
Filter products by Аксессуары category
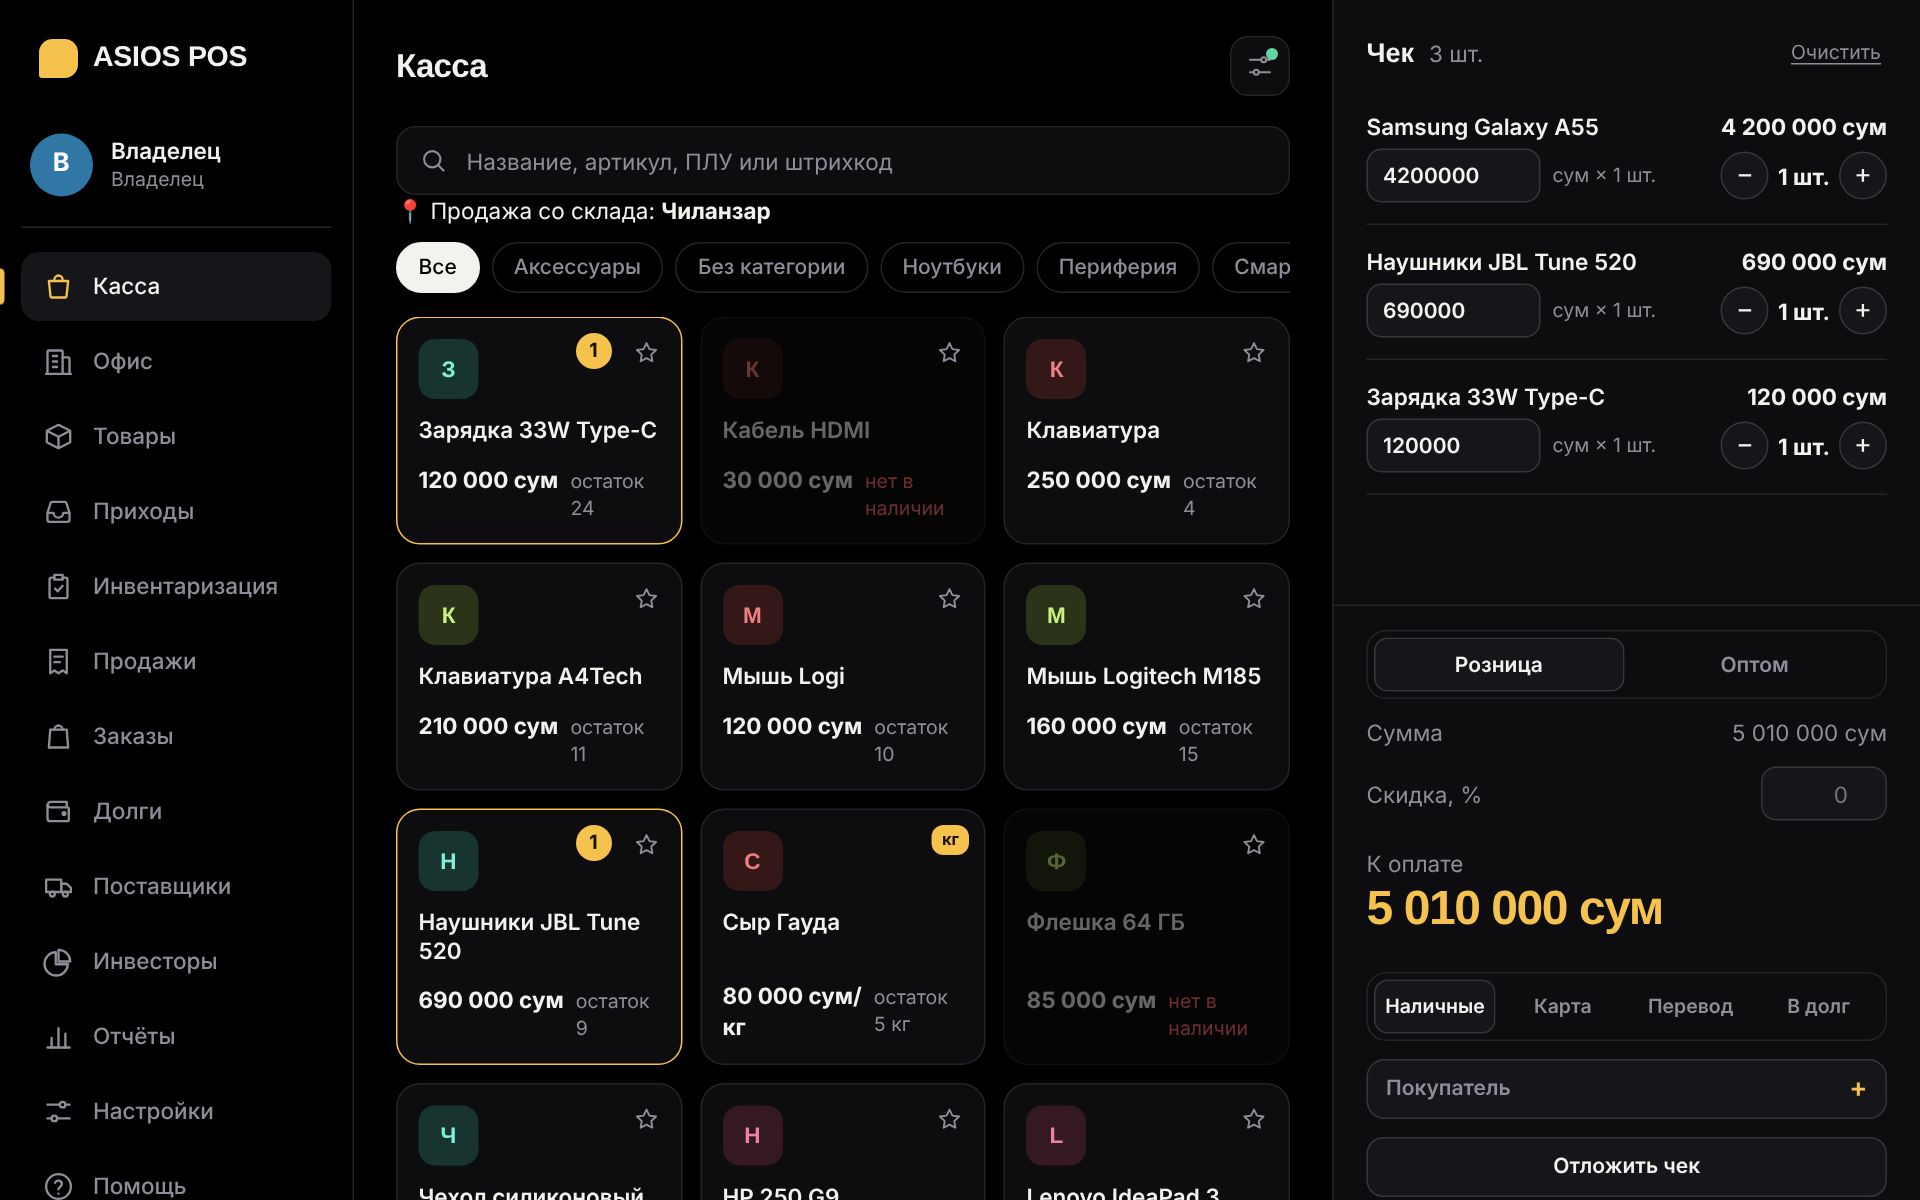(x=577, y=267)
